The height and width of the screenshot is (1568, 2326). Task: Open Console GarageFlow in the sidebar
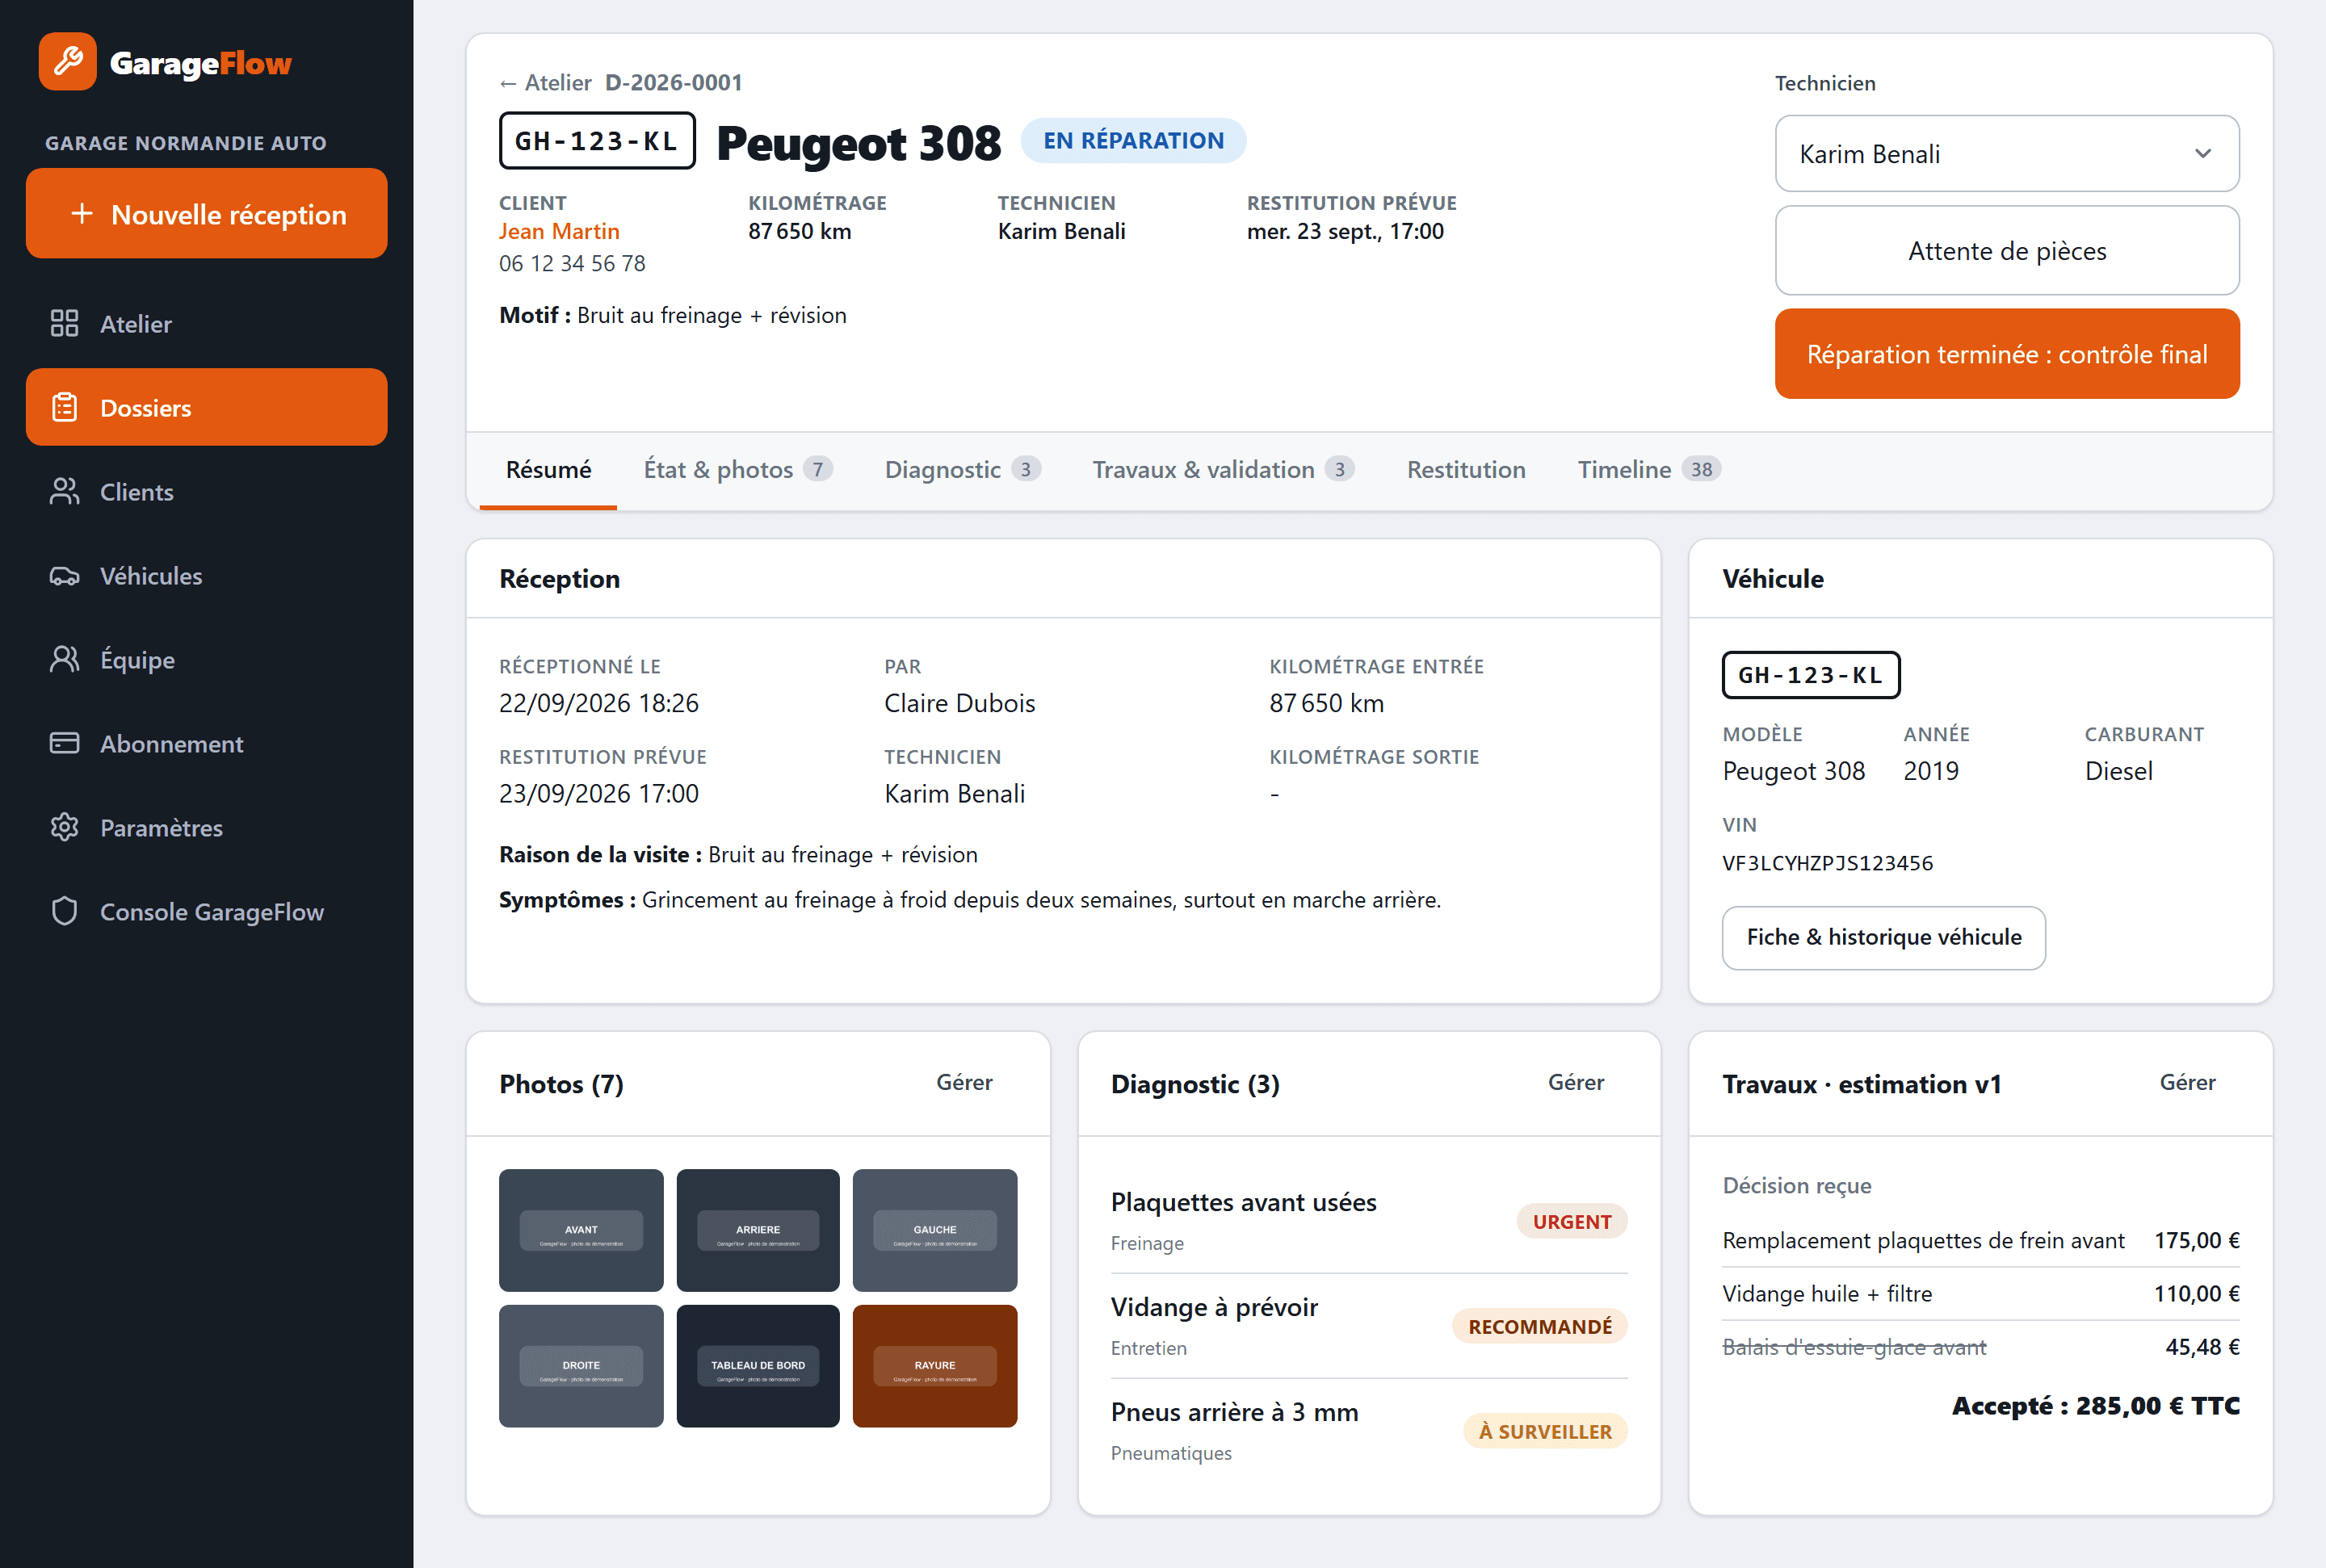click(x=206, y=911)
